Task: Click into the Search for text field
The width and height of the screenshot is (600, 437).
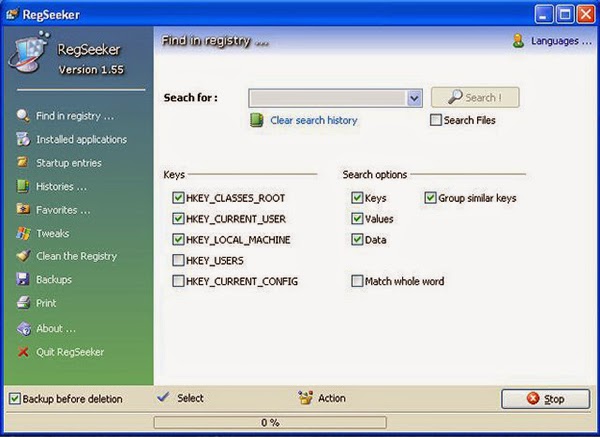Action: point(328,98)
